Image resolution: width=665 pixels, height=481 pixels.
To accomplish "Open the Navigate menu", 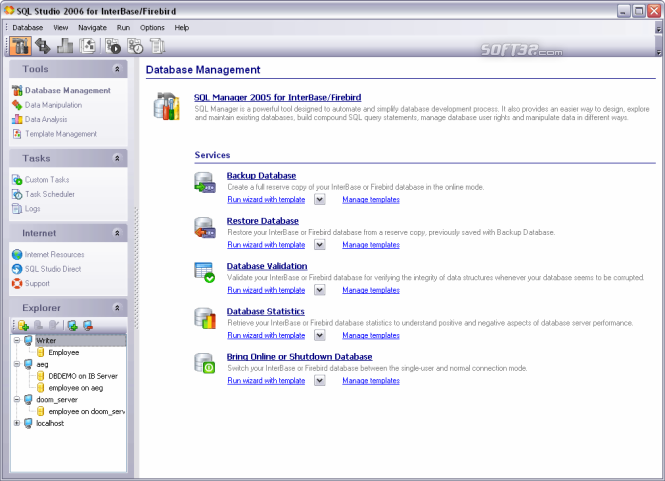I will tap(92, 28).
